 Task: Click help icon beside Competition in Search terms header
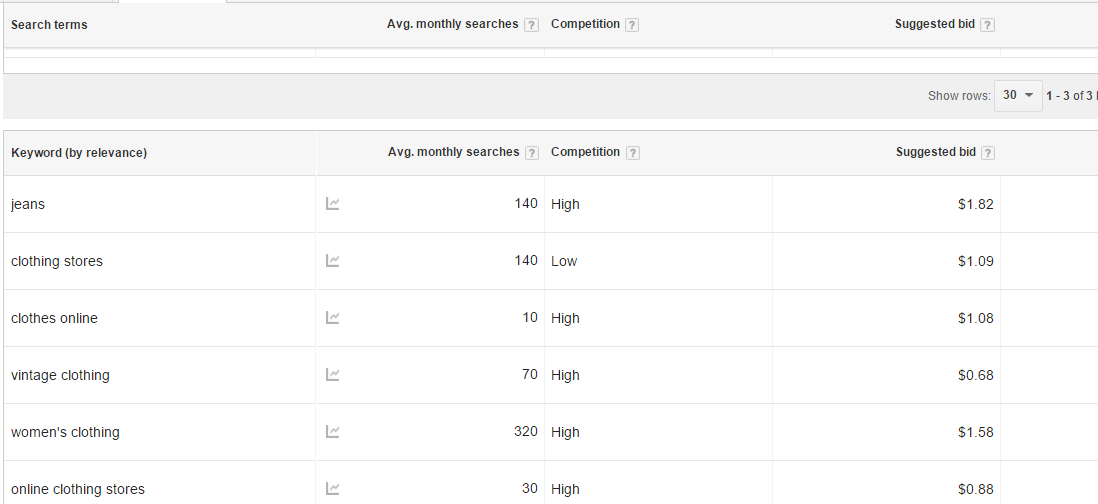pyautogui.click(x=632, y=25)
